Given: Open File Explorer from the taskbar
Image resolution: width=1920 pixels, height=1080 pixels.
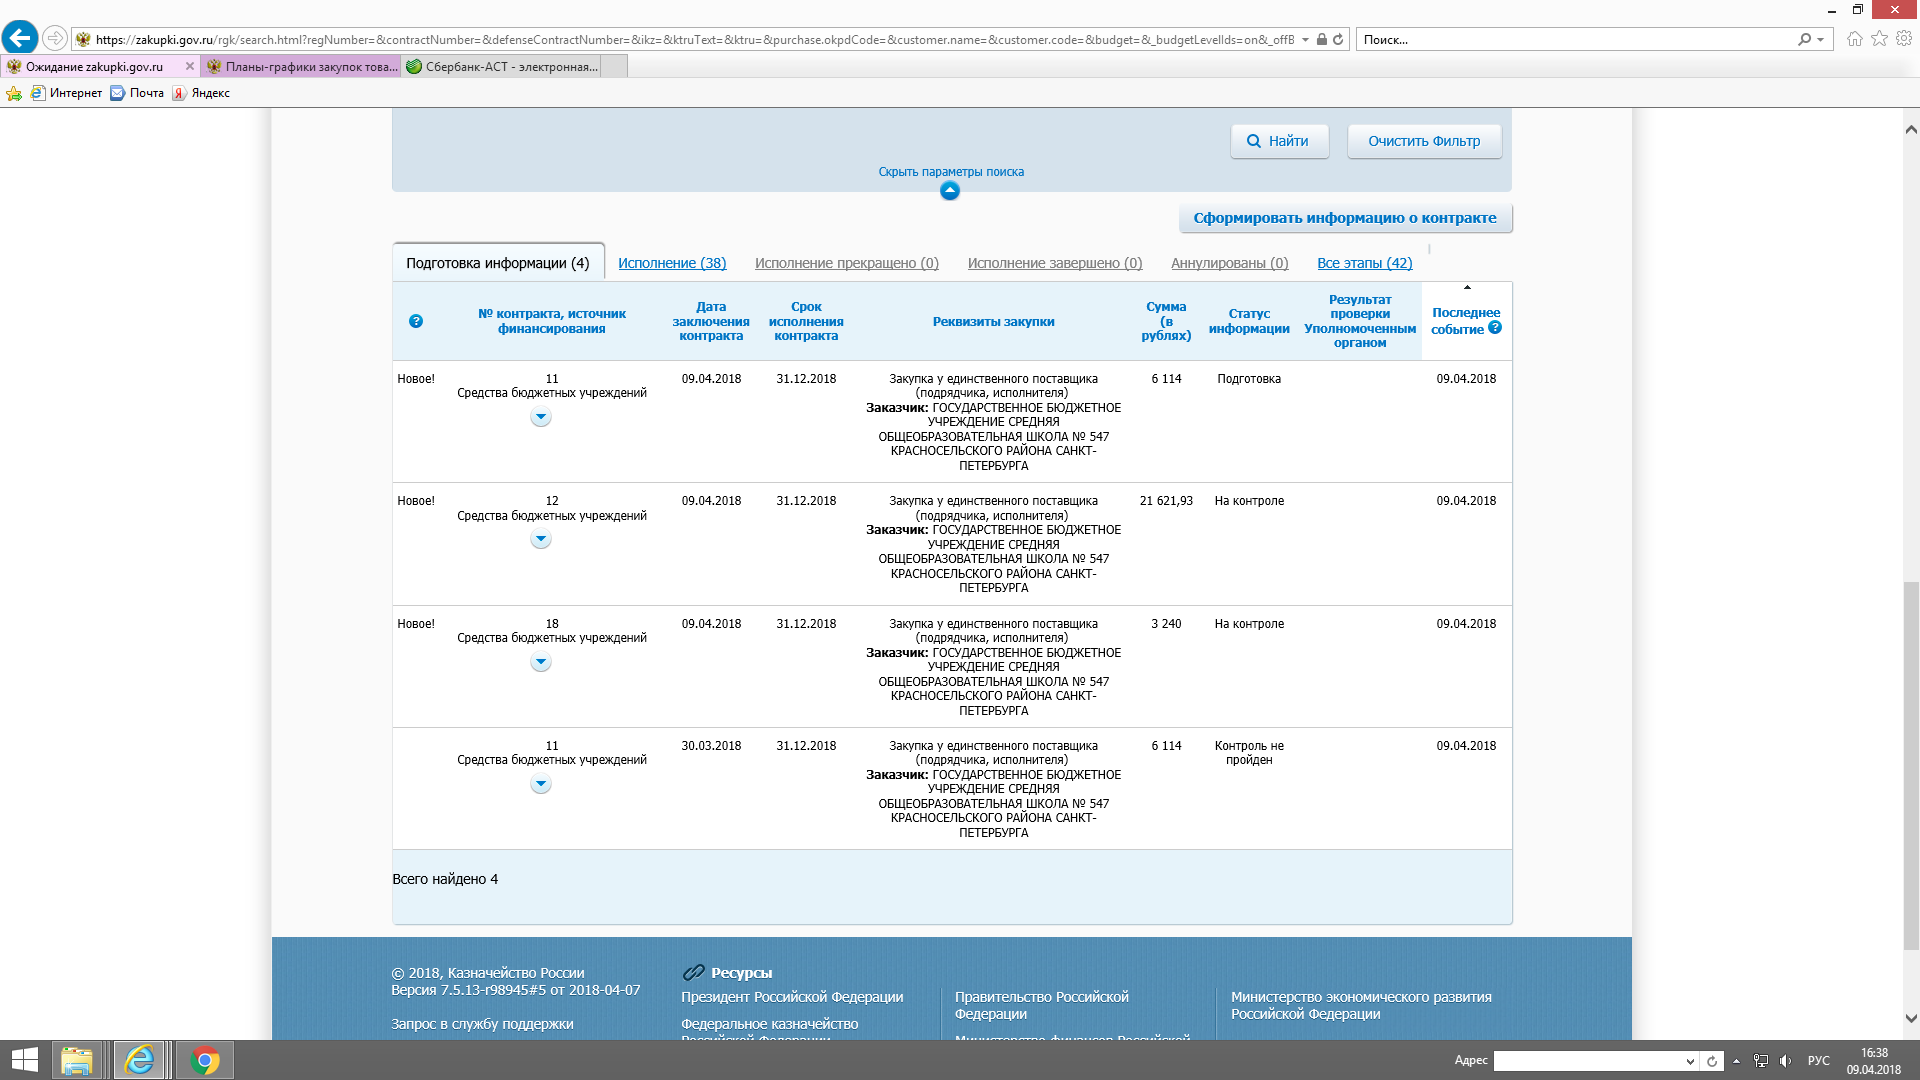Looking at the screenshot, I should [77, 1060].
